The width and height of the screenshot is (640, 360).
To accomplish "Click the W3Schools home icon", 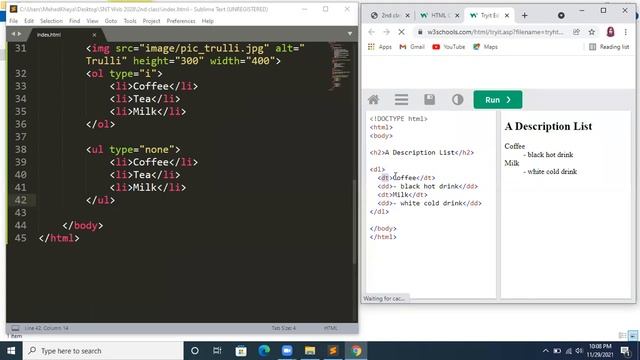I will coord(373,100).
